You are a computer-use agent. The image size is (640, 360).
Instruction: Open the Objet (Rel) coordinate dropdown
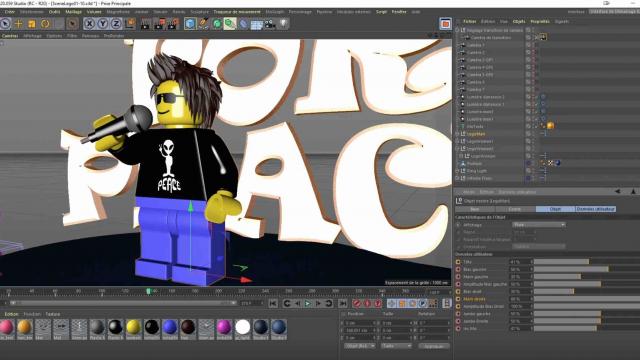point(360,346)
